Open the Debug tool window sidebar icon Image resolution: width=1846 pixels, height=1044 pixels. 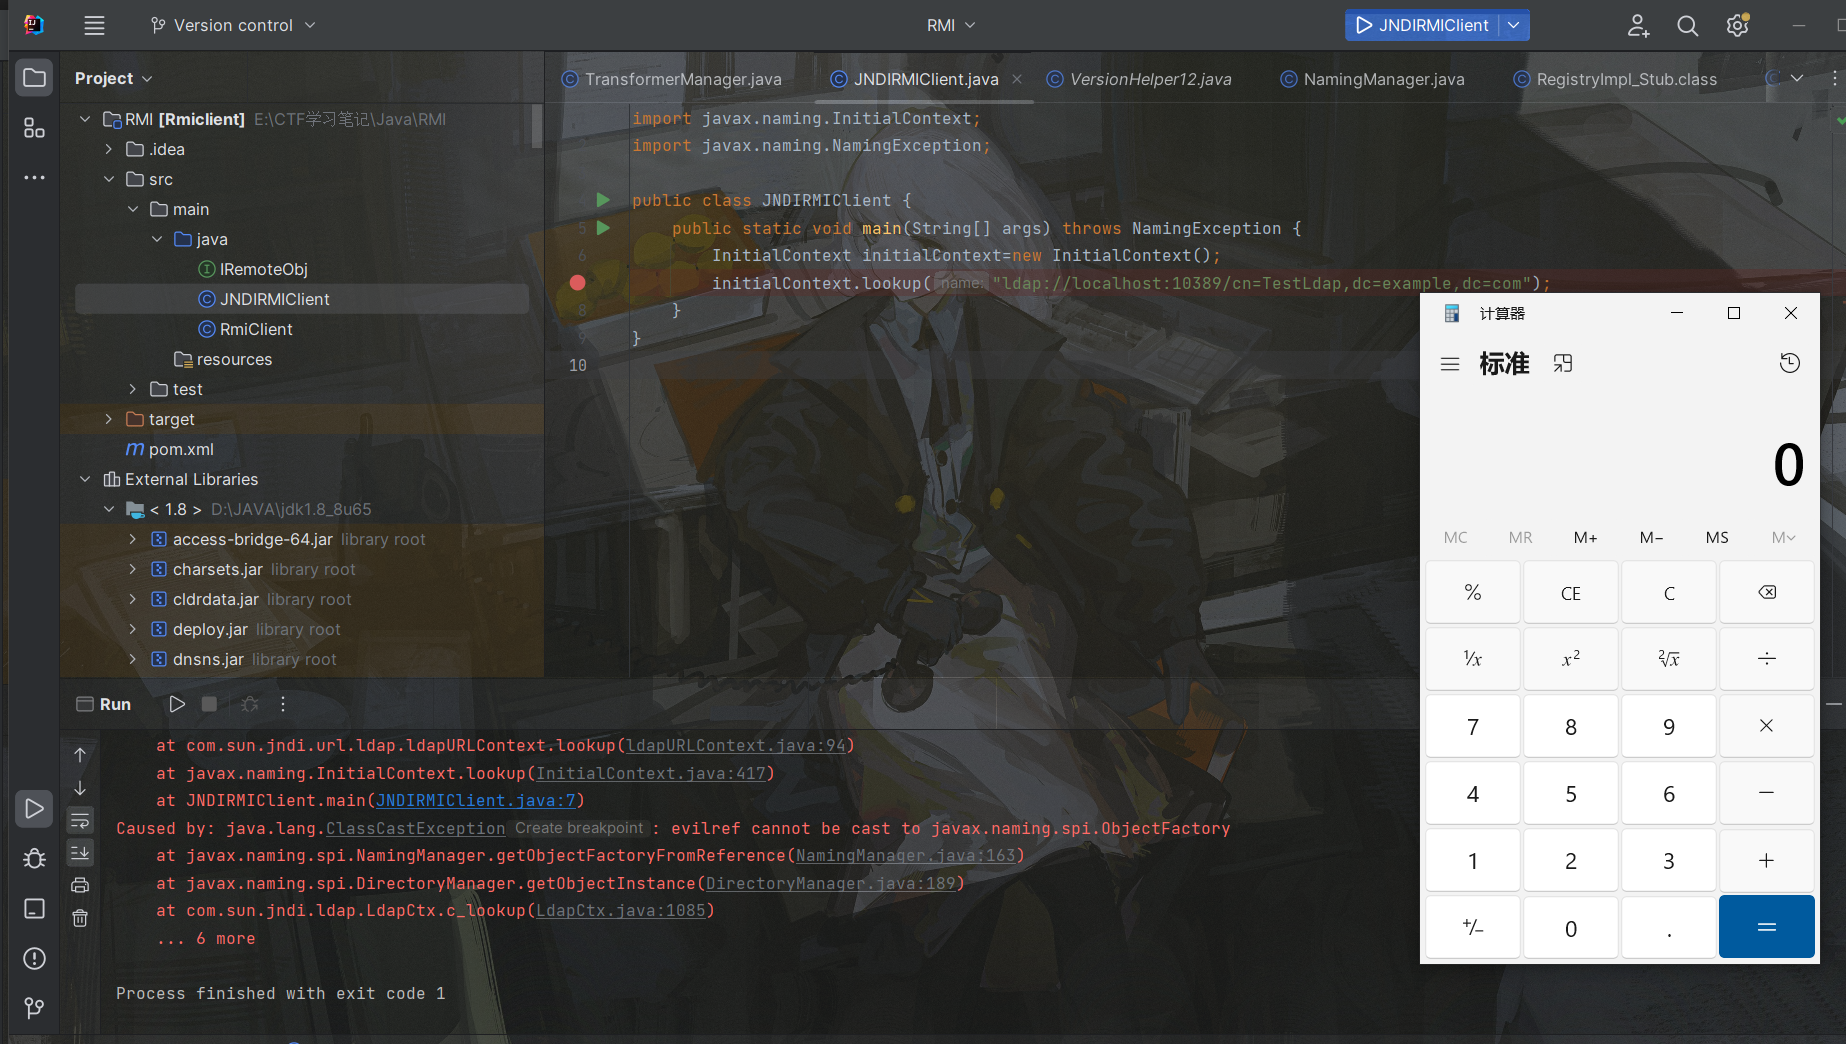pyautogui.click(x=34, y=858)
